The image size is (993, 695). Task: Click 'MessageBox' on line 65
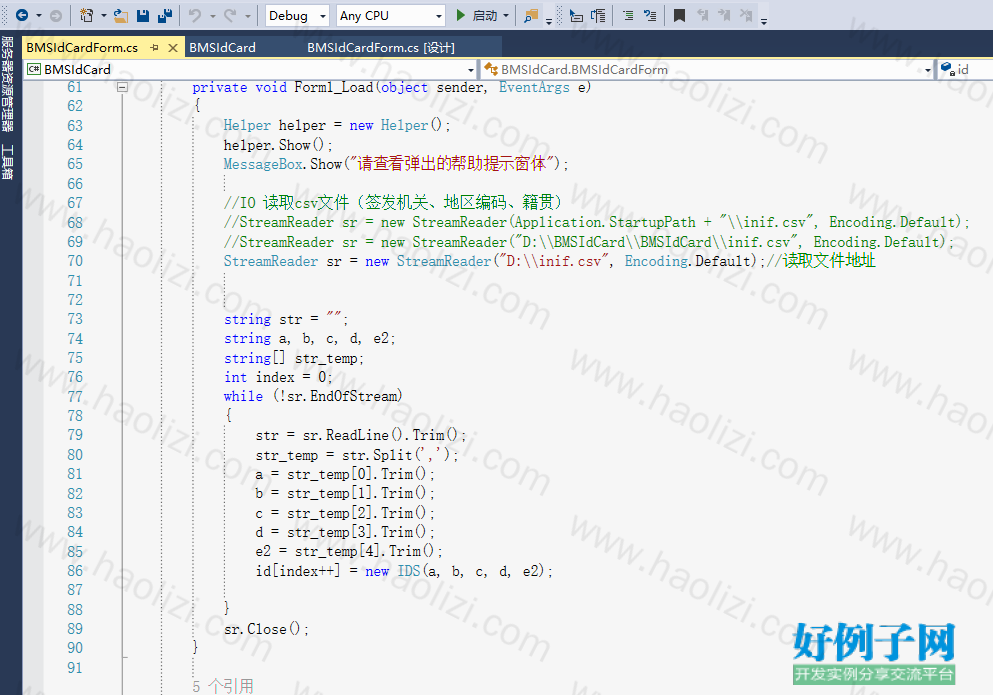coord(263,164)
